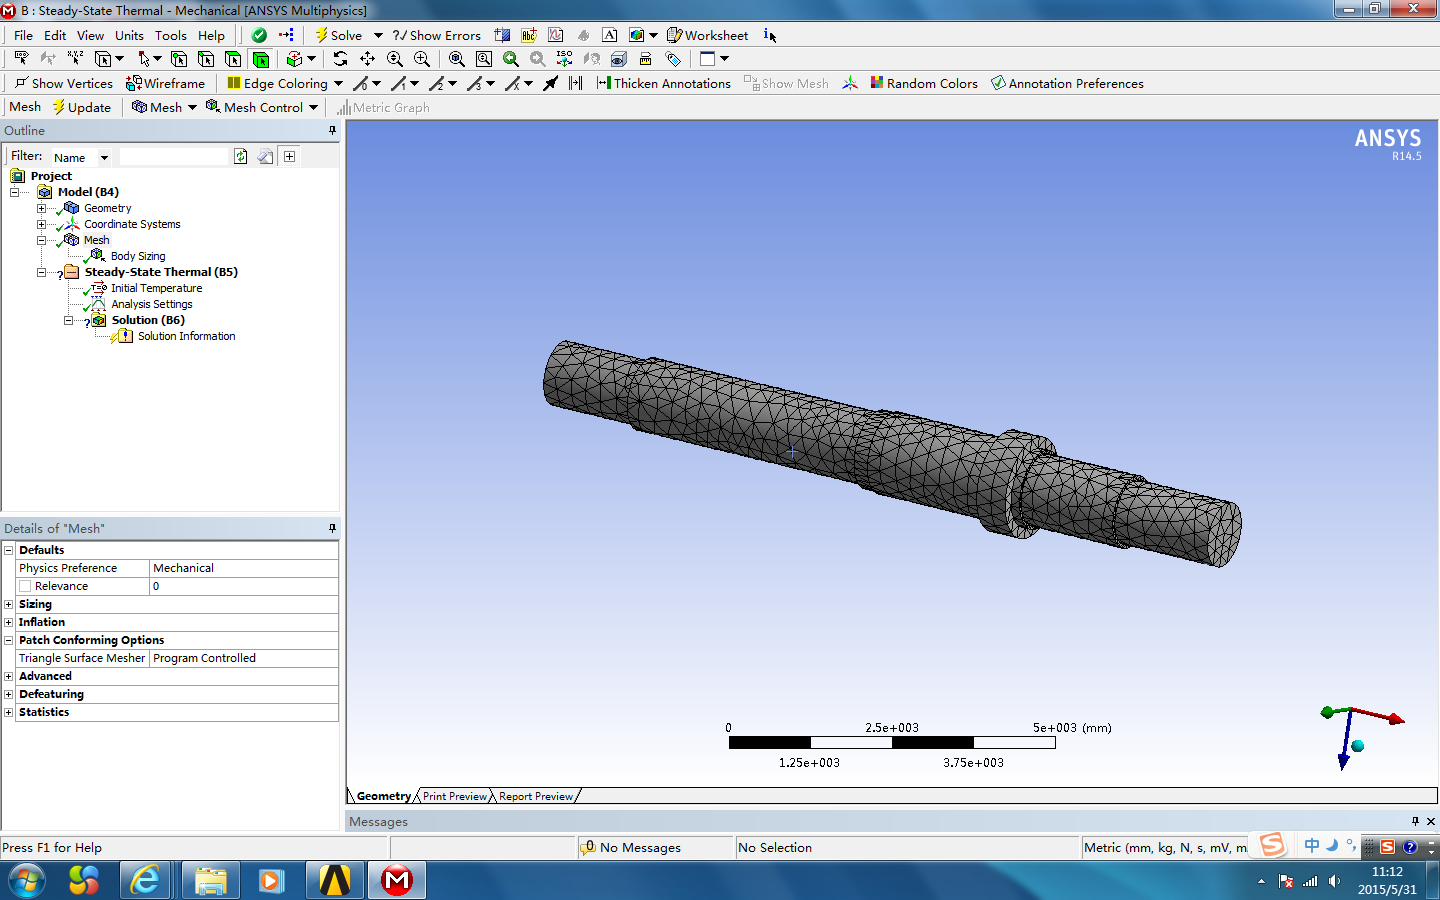Toggle Wireframe display mode
The height and width of the screenshot is (900, 1440).
pos(165,83)
